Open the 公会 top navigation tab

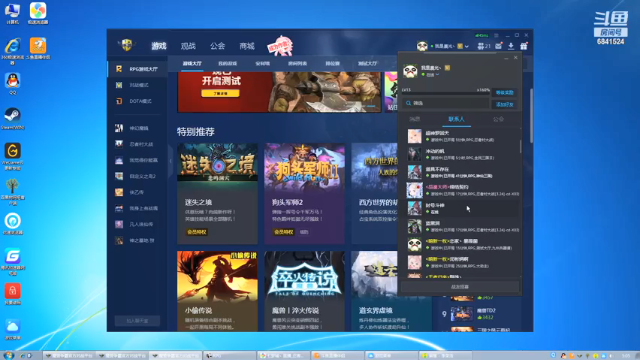tap(218, 46)
